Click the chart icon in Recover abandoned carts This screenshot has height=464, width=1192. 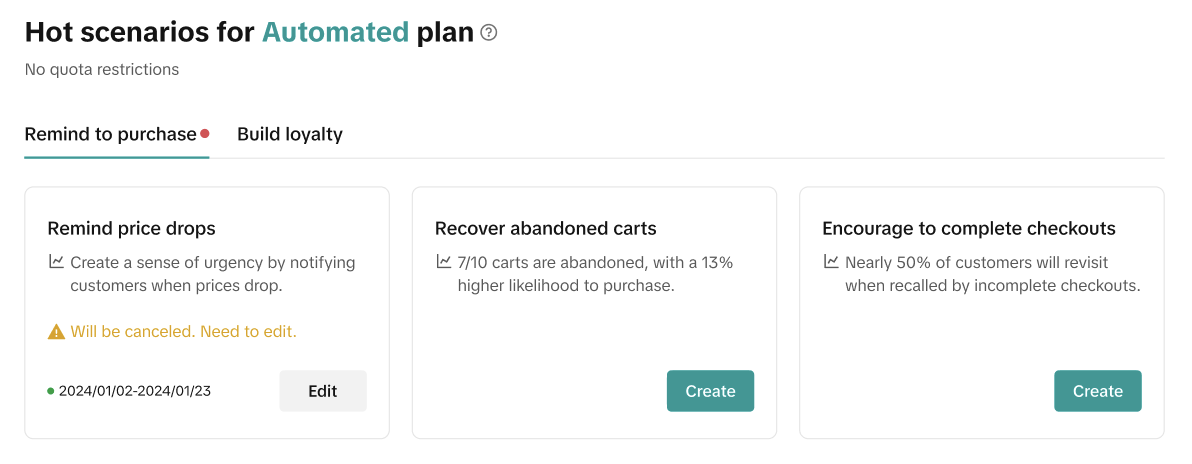(x=443, y=262)
